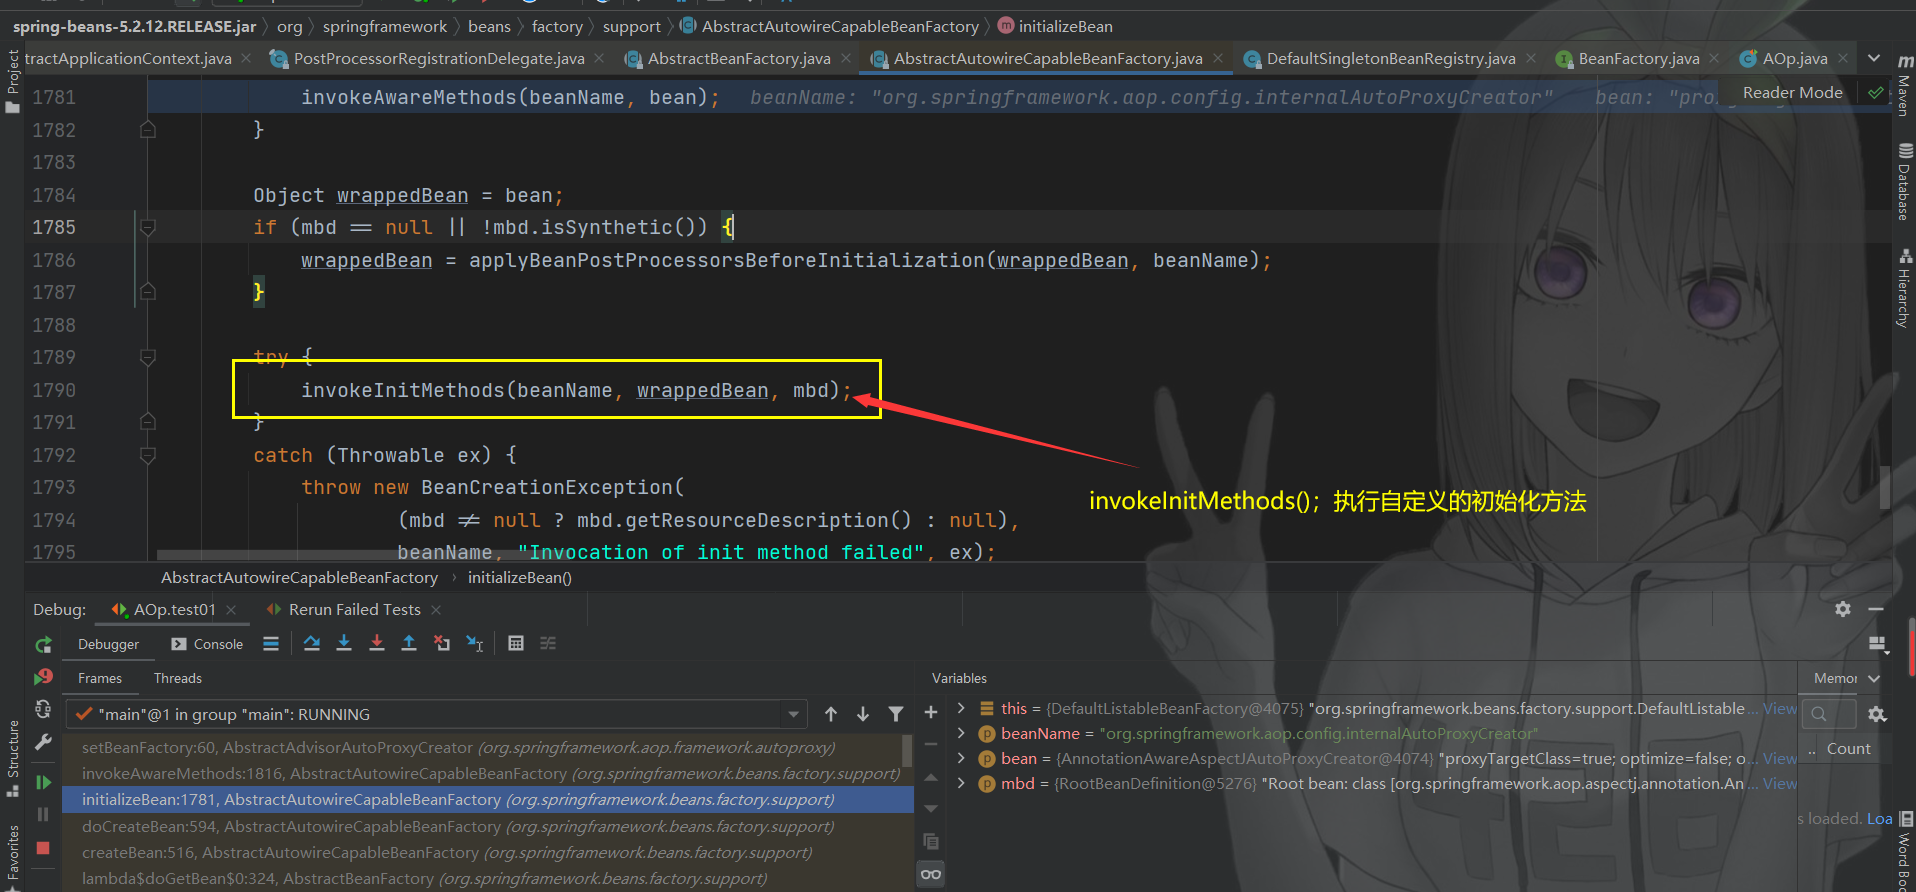Image resolution: width=1916 pixels, height=892 pixels.
Task: Expand the beanName variable node
Action: pos(961,733)
